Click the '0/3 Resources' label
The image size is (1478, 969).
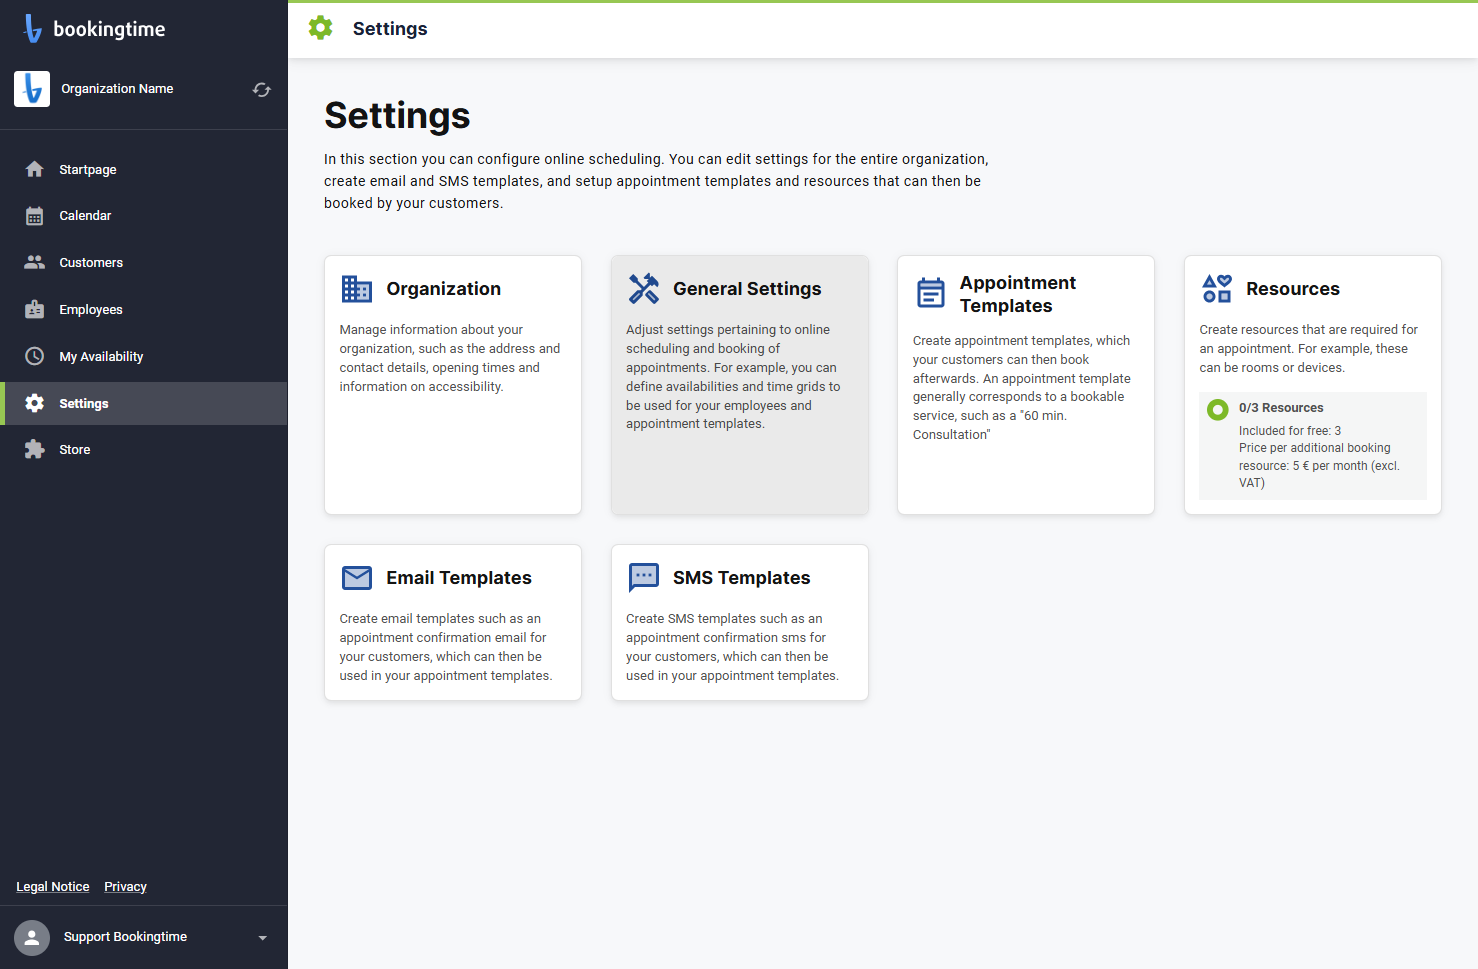point(1281,408)
